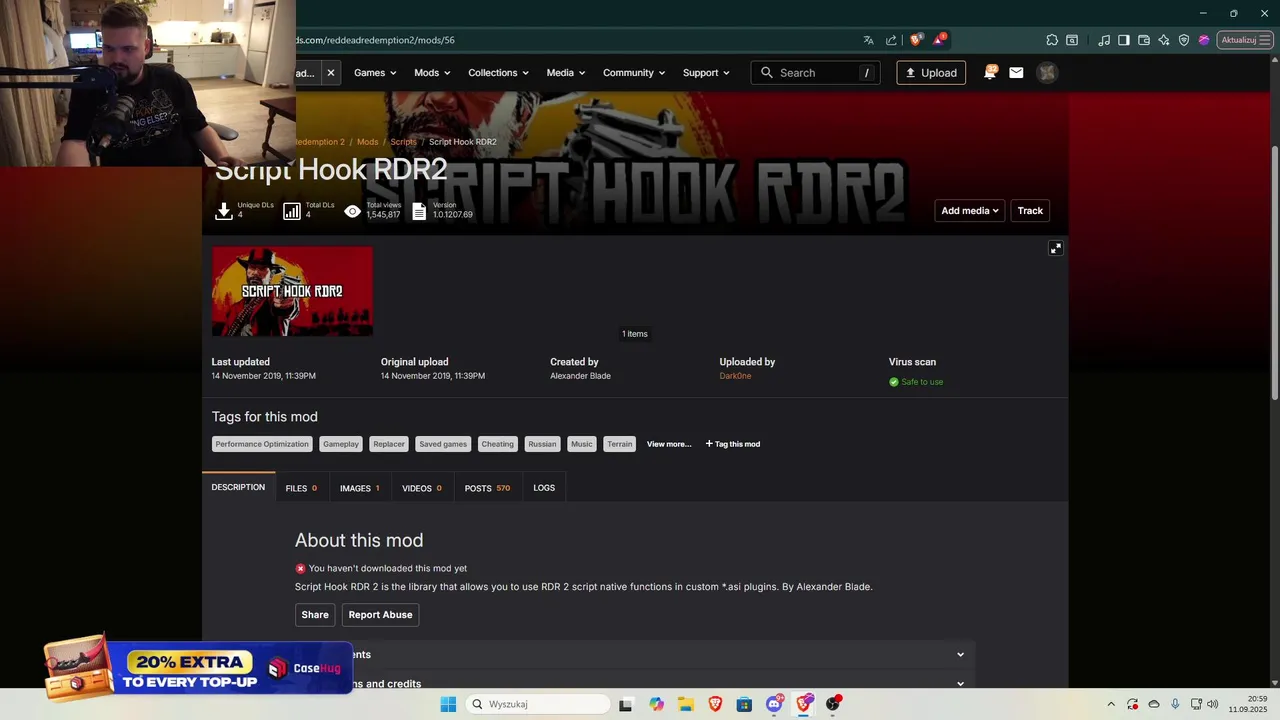Image resolution: width=1280 pixels, height=720 pixels.
Task: Click the Track button
Action: [1030, 211]
